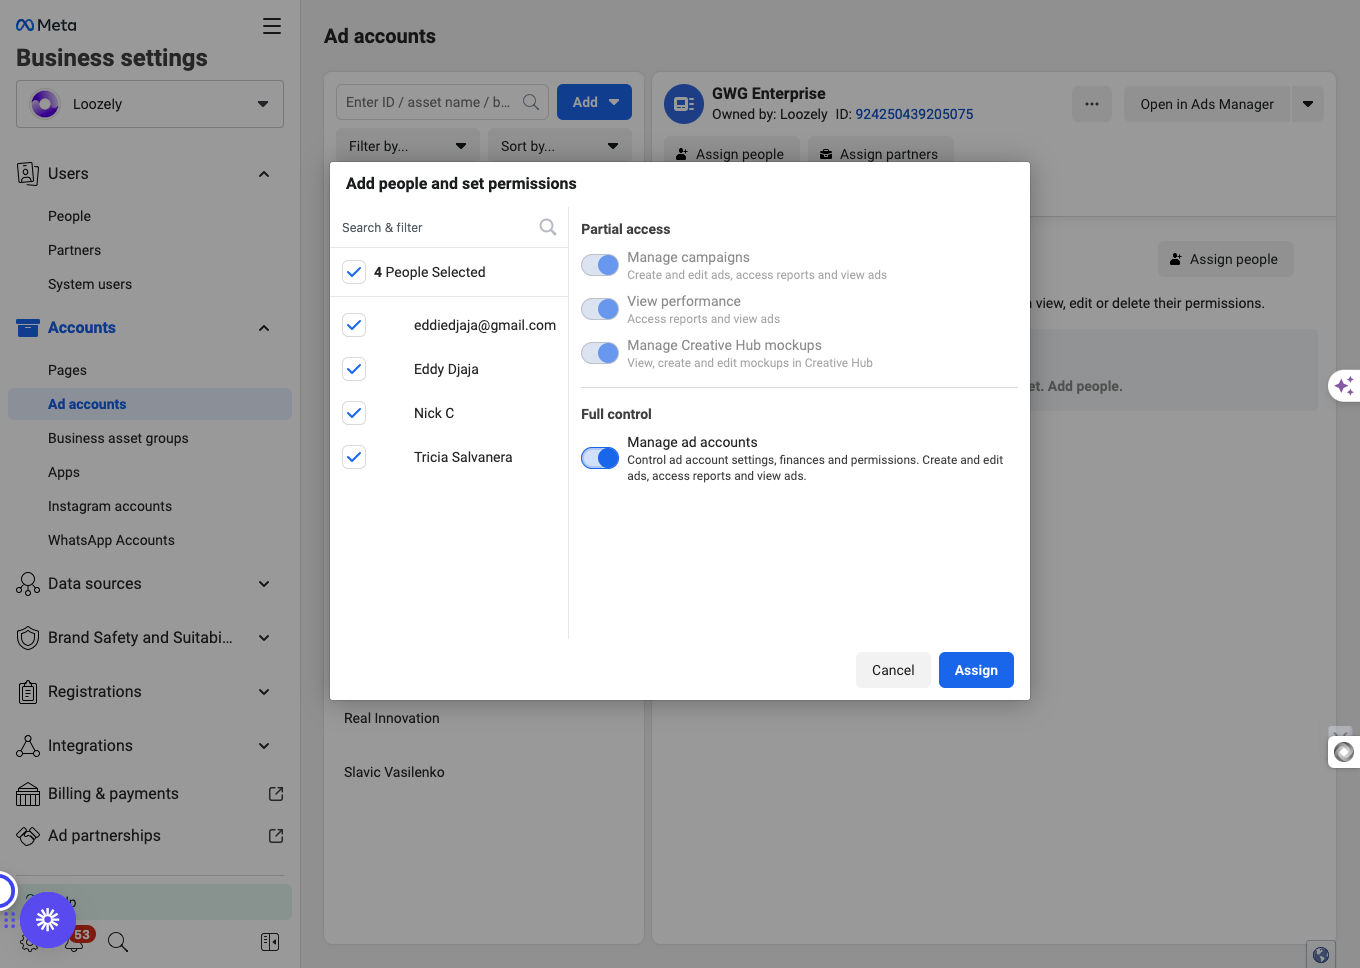Toggle the sidebar collapse panel icon
This screenshot has width=1360, height=968.
coord(270,942)
